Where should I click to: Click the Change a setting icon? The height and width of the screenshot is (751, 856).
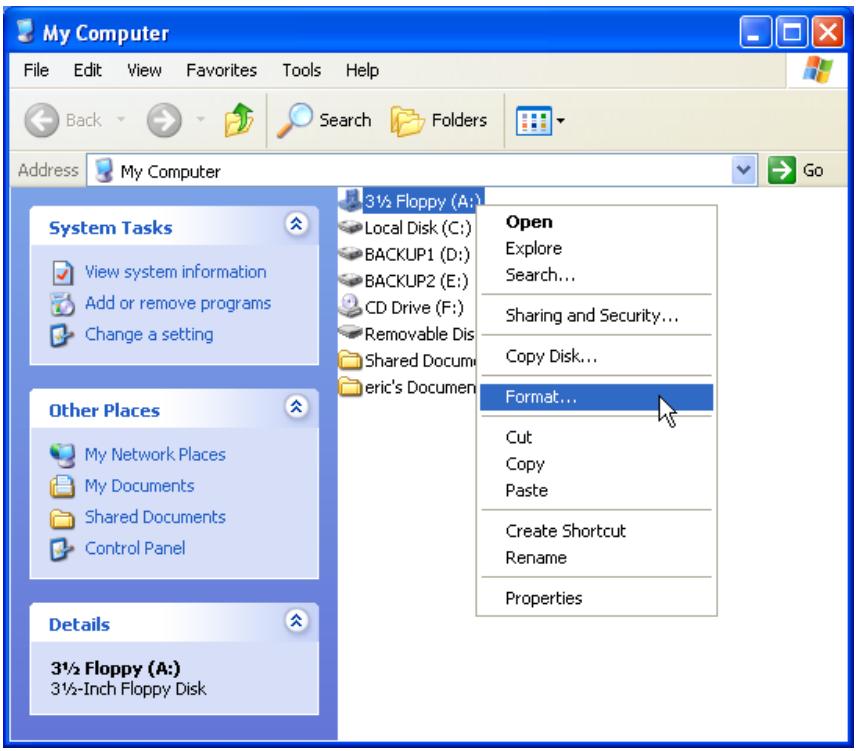(x=61, y=336)
